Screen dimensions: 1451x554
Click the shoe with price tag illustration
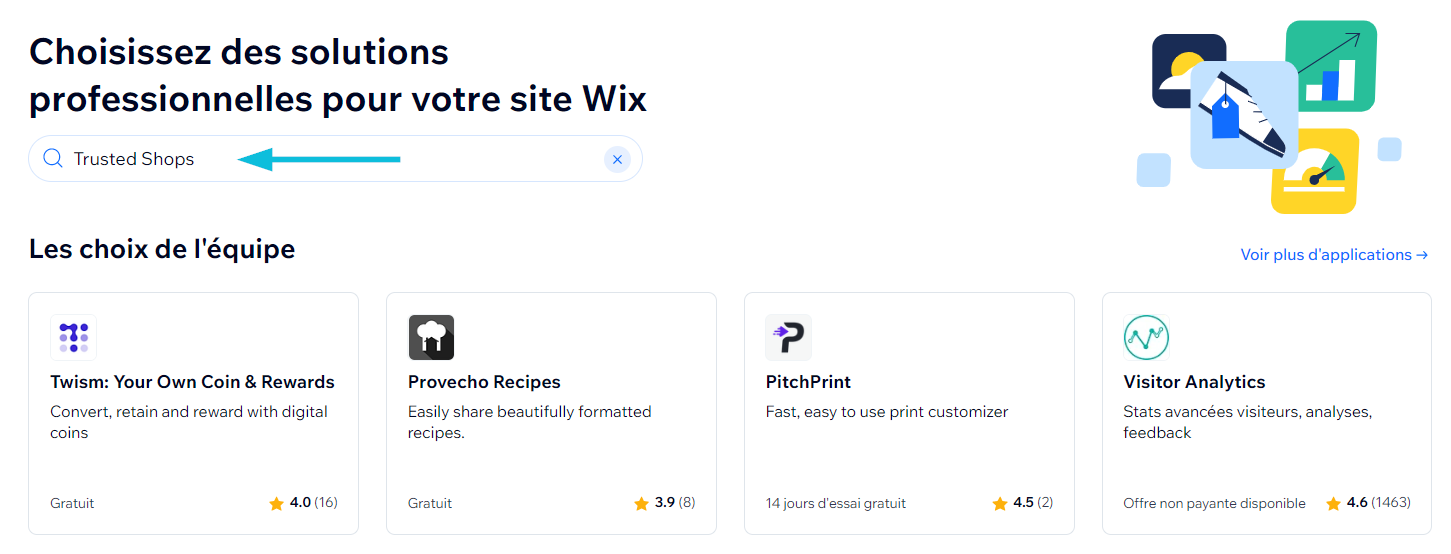pyautogui.click(x=1244, y=115)
